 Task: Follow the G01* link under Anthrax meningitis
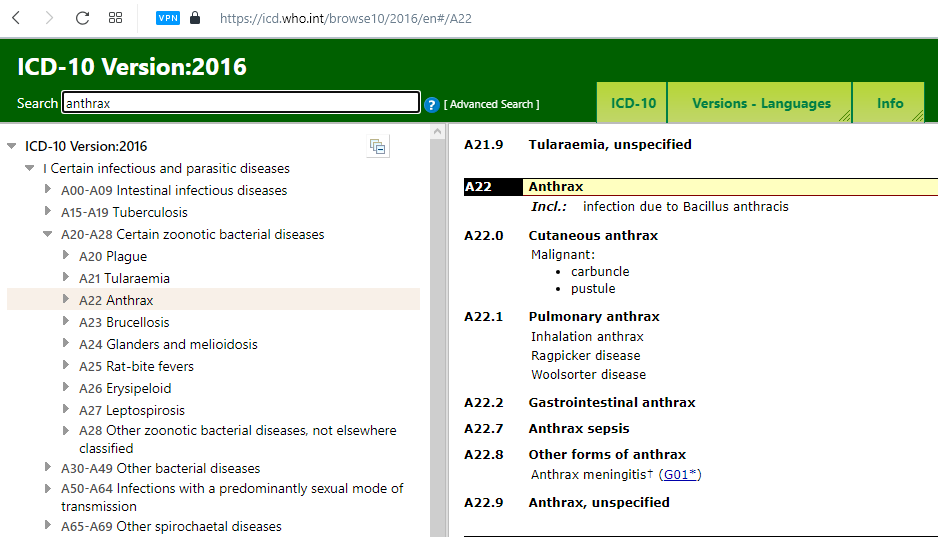tap(680, 475)
